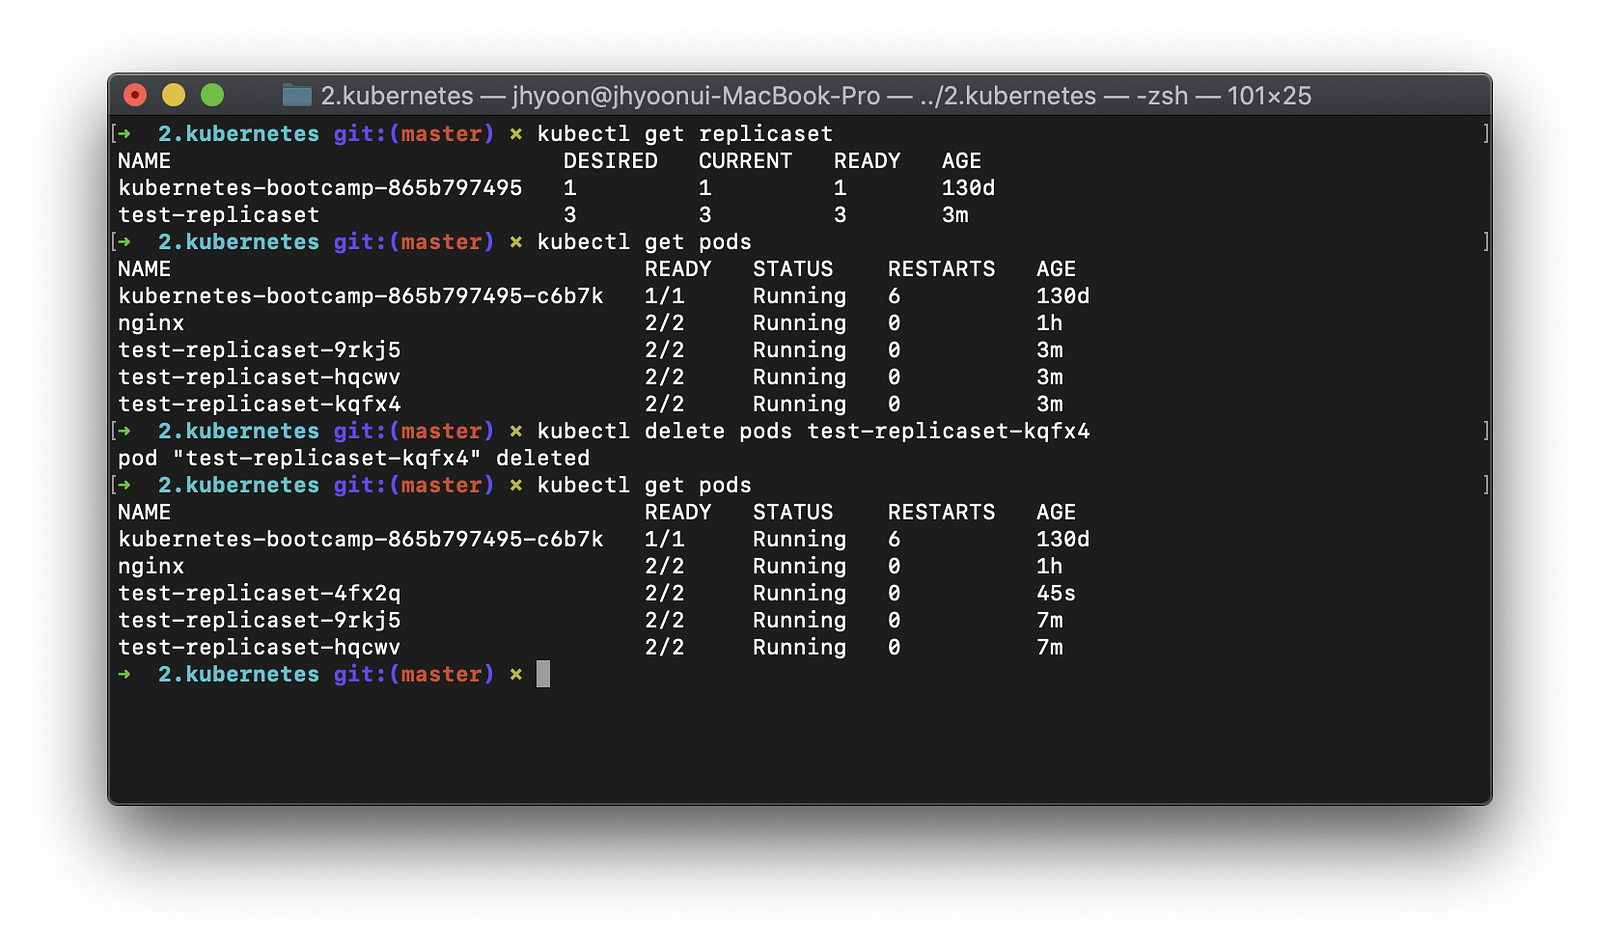Image resolution: width=1600 pixels, height=948 pixels.
Task: Click the green arrow of the last prompt
Action: tap(125, 674)
